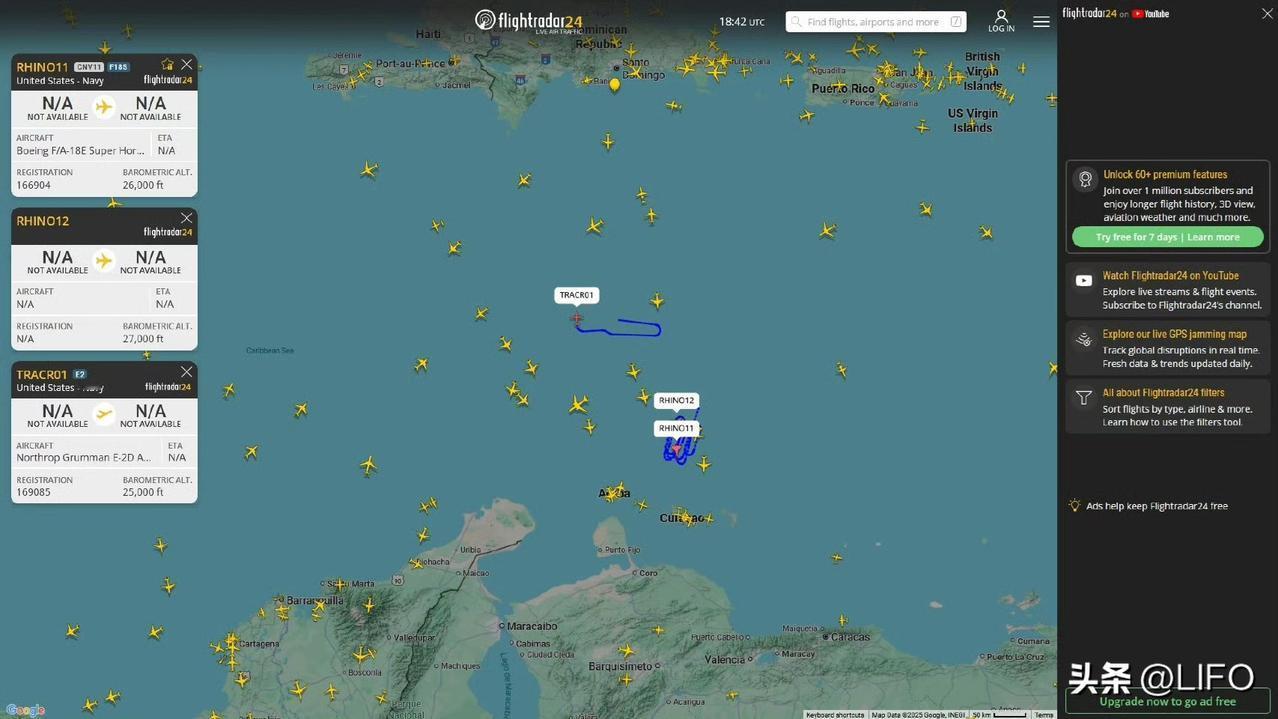The image size is (1278, 719).
Task: Click Upgrade now to go ad free
Action: coord(1168,701)
